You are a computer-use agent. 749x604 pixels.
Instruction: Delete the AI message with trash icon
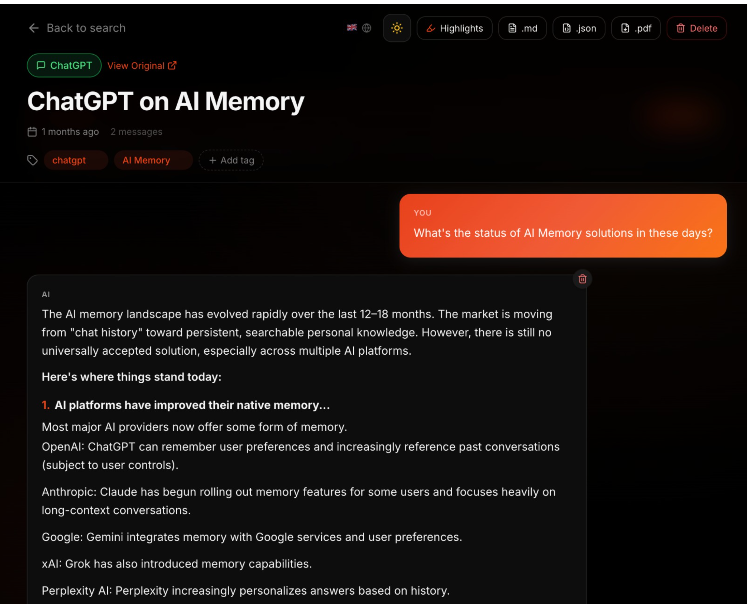(x=582, y=279)
